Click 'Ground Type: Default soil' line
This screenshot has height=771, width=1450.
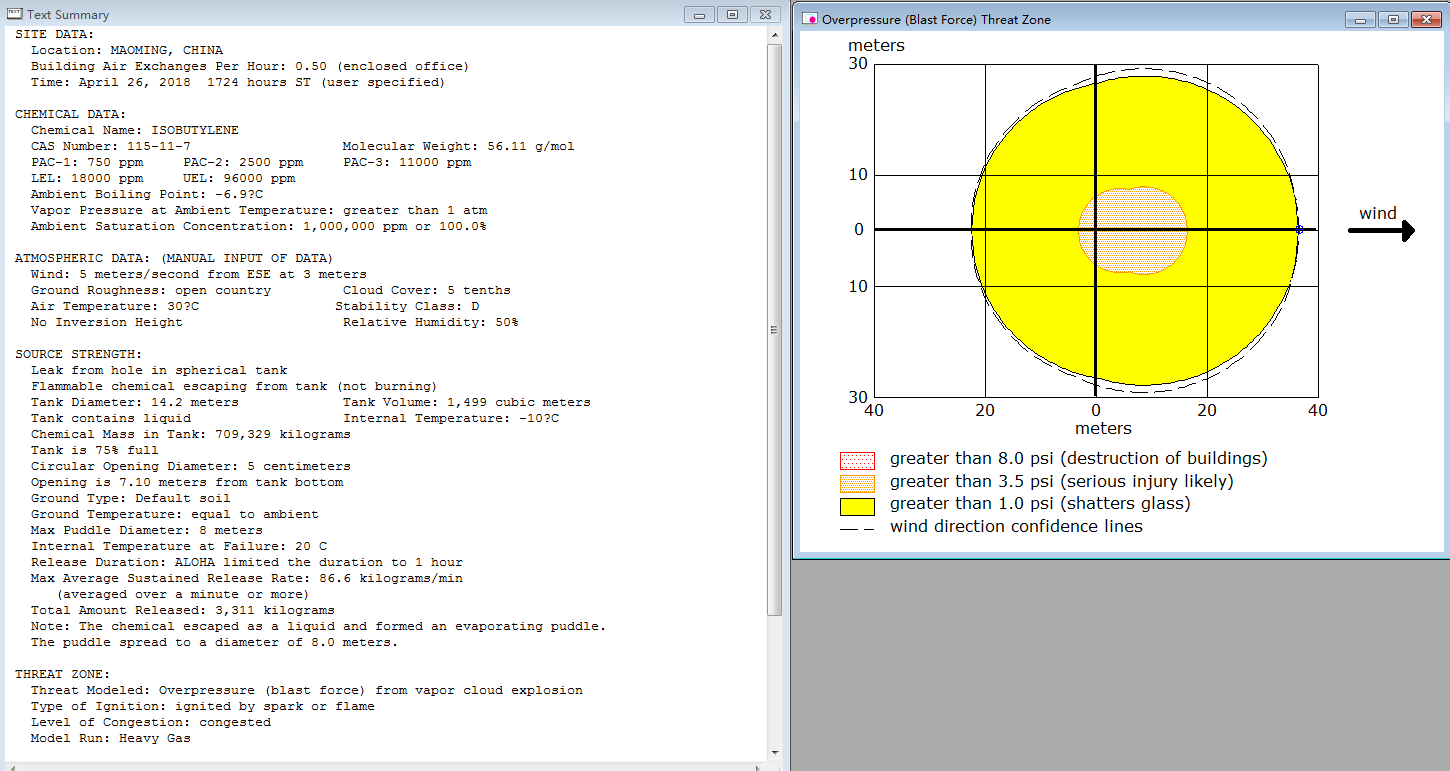pos(131,498)
